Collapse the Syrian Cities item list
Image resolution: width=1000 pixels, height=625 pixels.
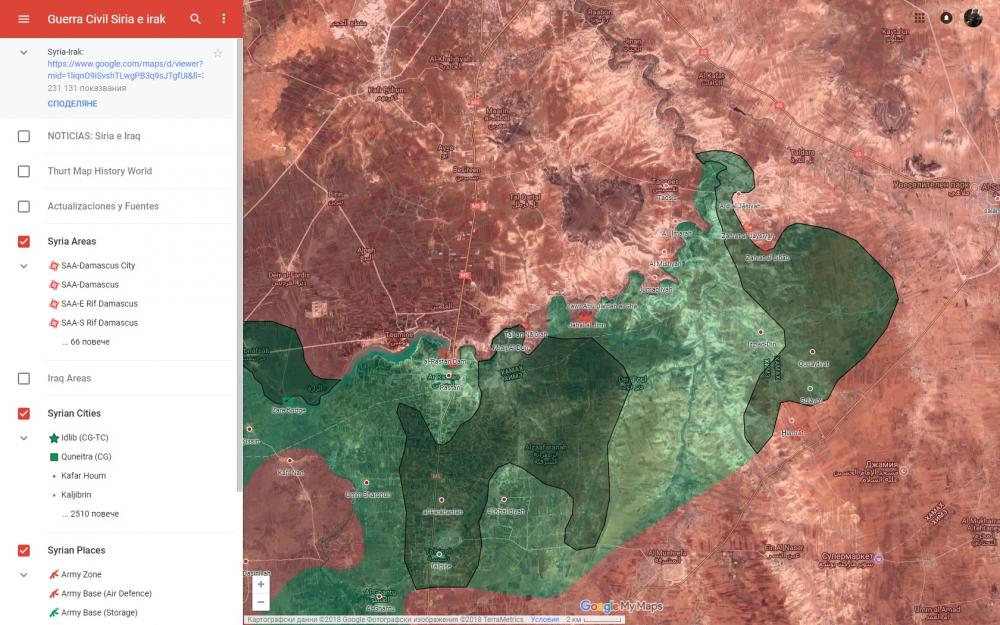pyautogui.click(x=24, y=438)
